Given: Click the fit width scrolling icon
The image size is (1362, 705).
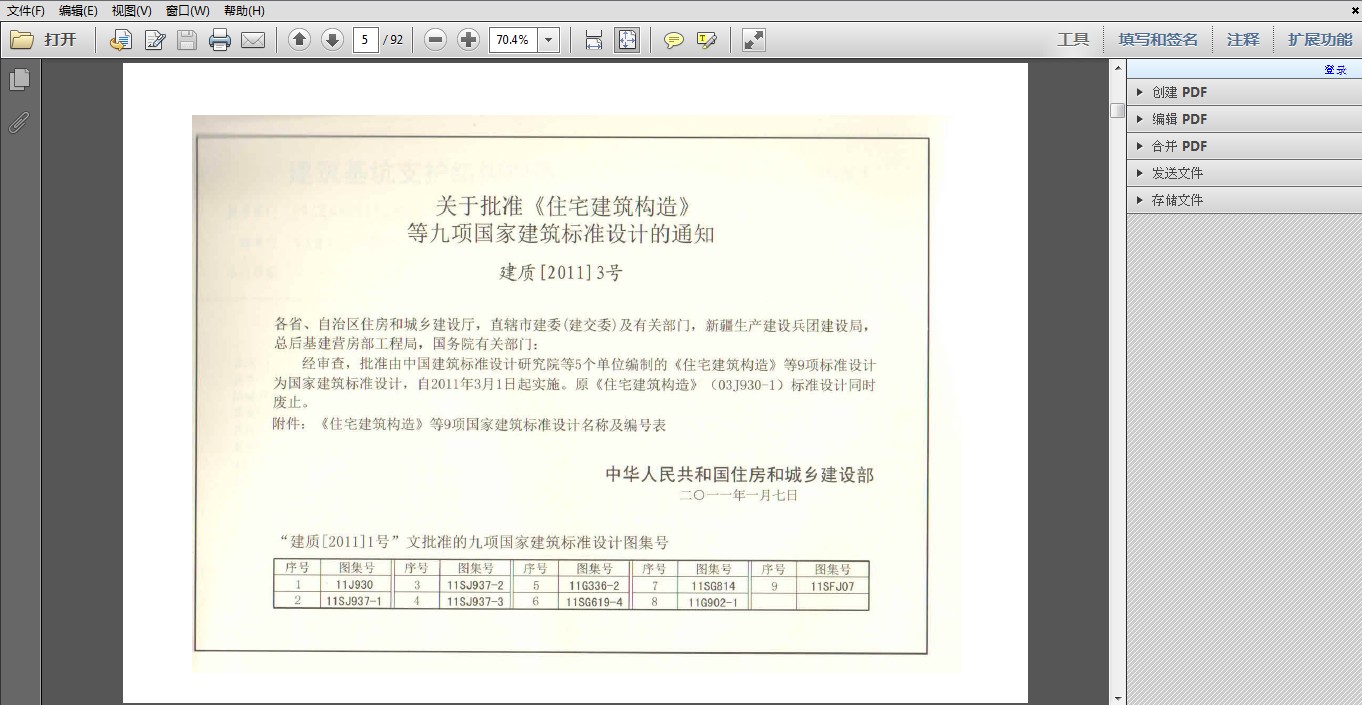Looking at the screenshot, I should (594, 40).
